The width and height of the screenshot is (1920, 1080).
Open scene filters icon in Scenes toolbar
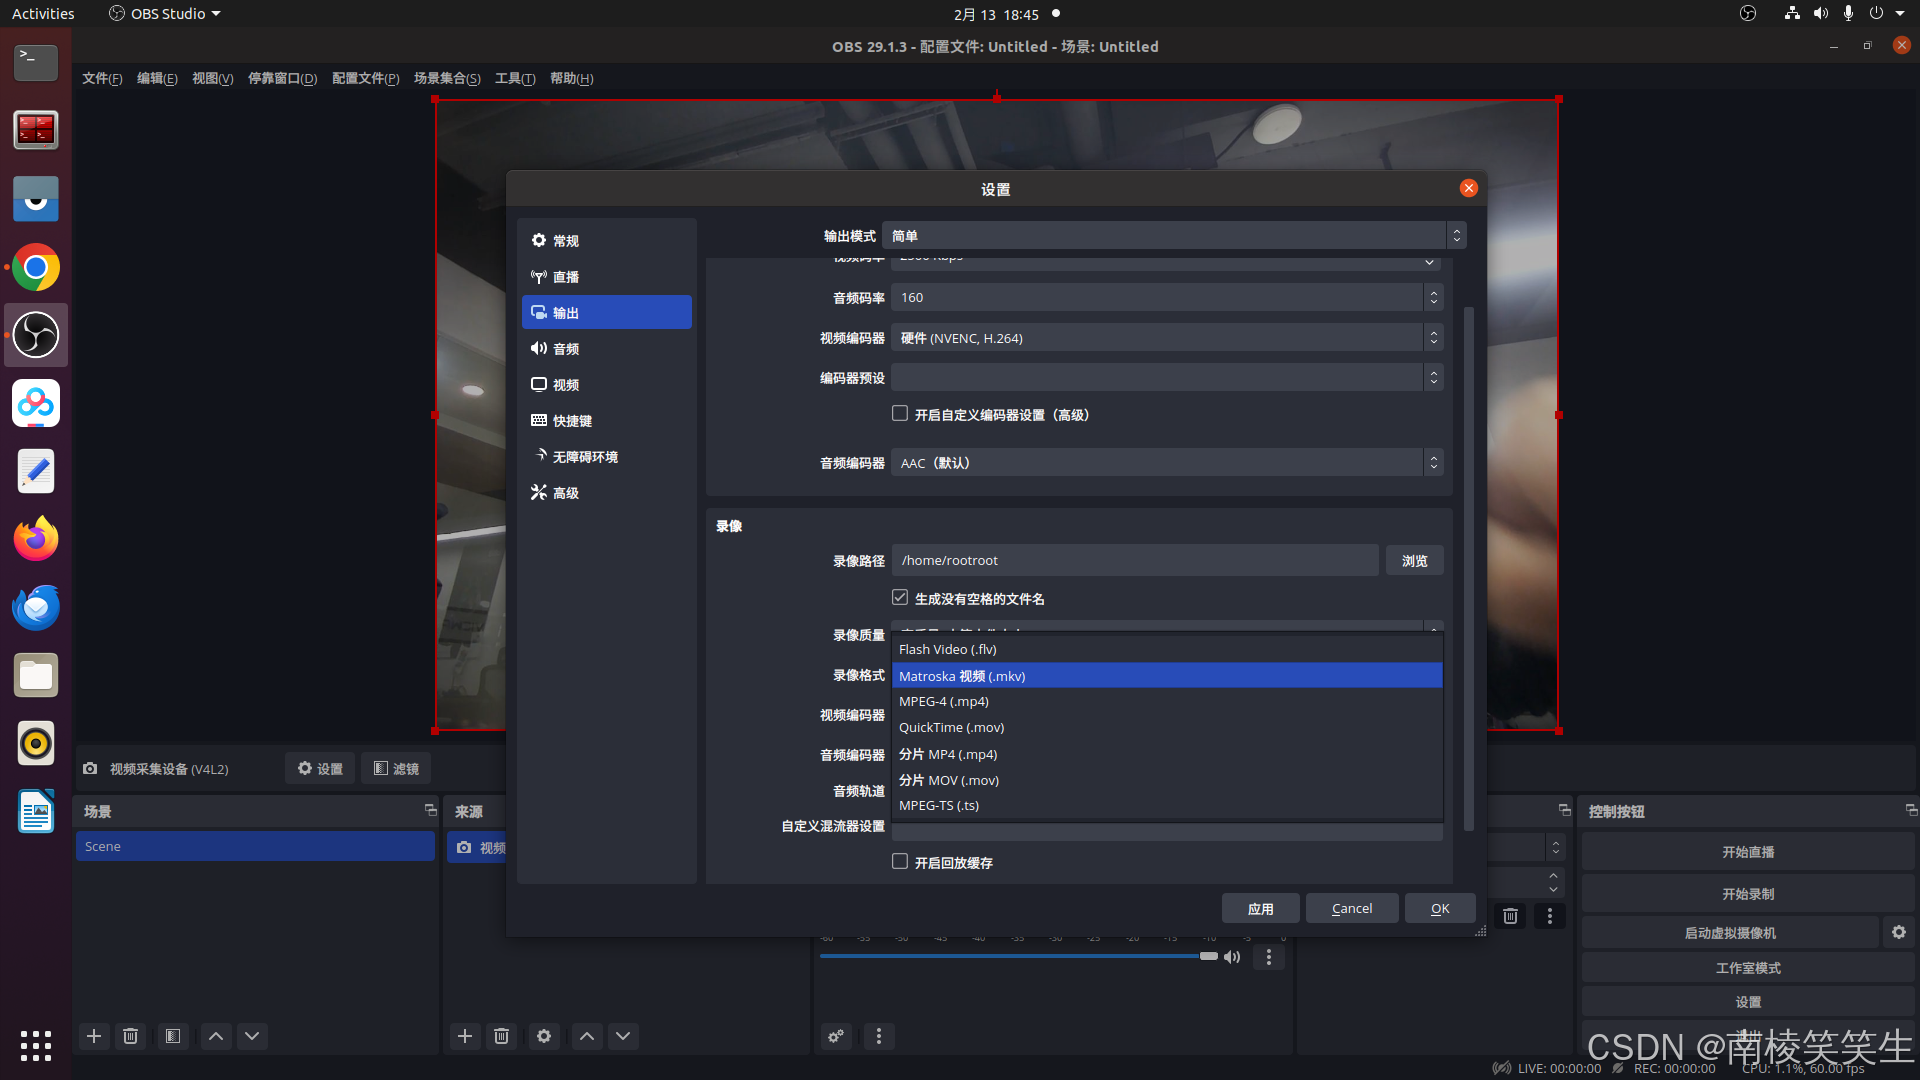(x=173, y=1036)
